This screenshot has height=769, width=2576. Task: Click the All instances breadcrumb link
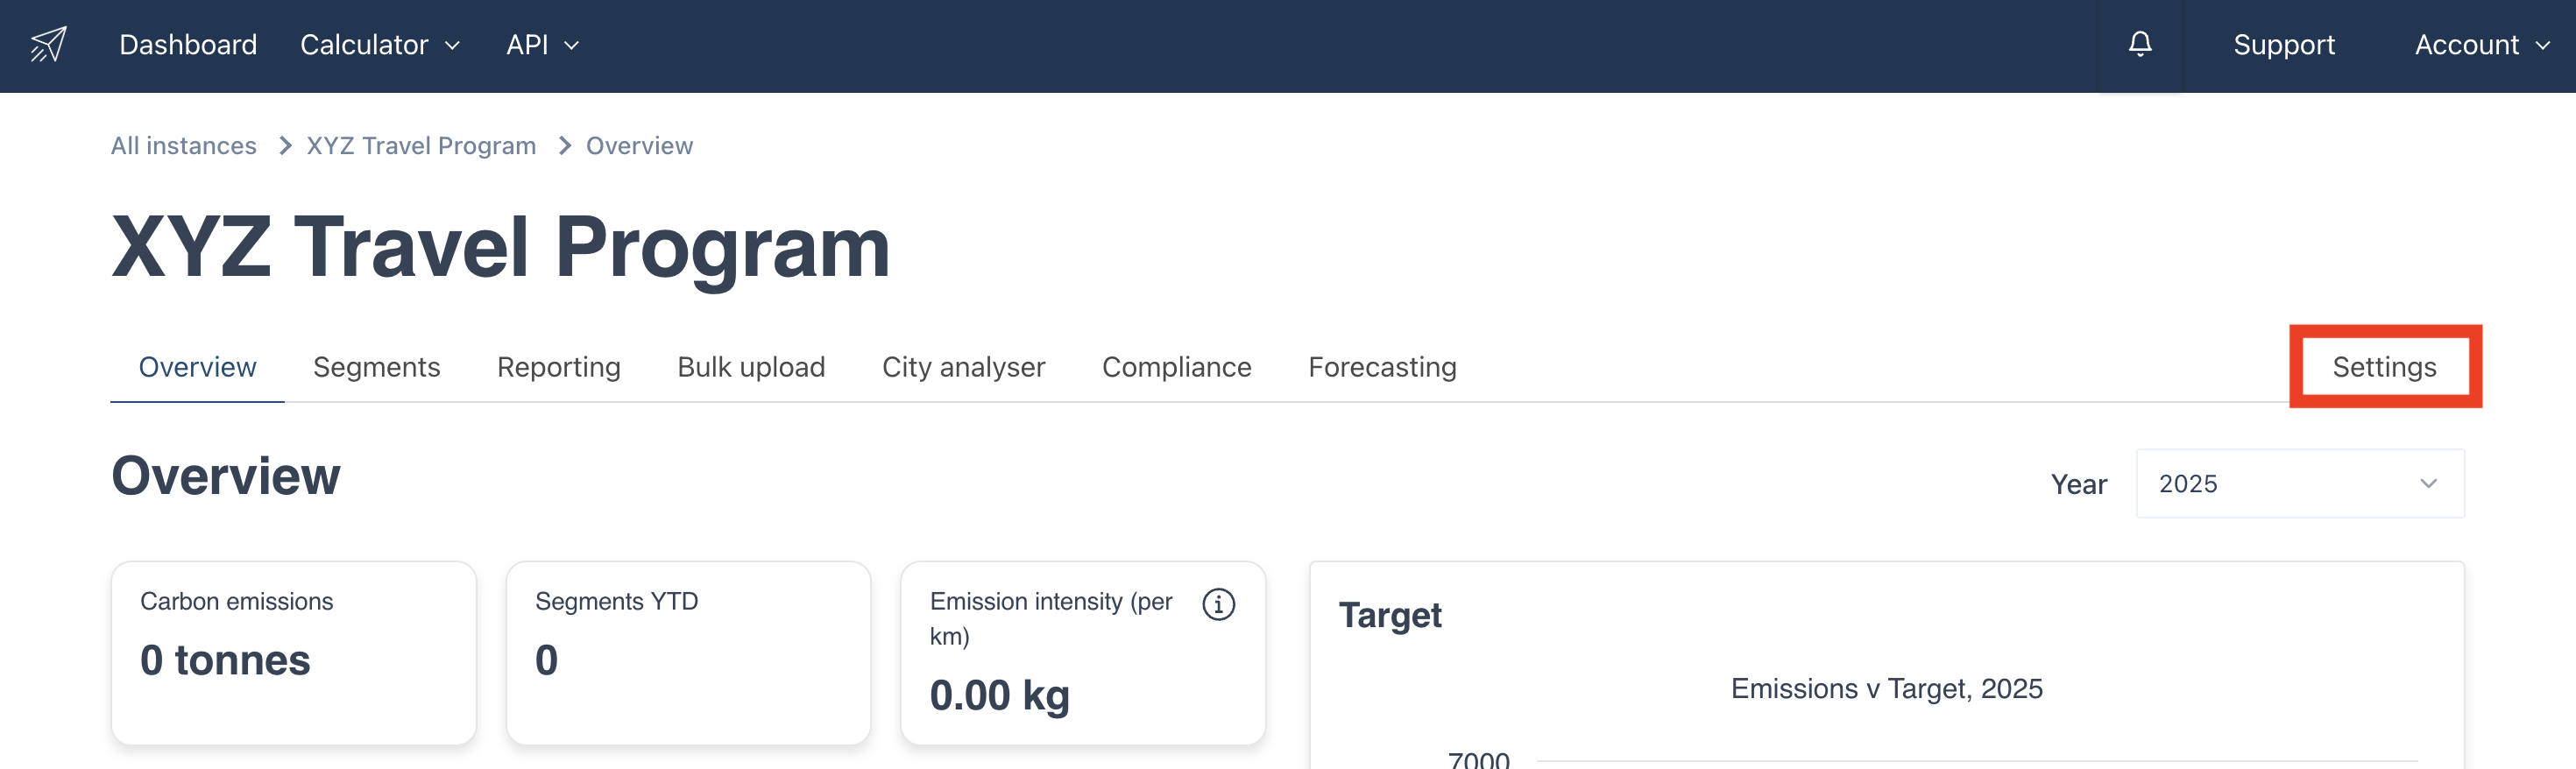pyautogui.click(x=184, y=146)
